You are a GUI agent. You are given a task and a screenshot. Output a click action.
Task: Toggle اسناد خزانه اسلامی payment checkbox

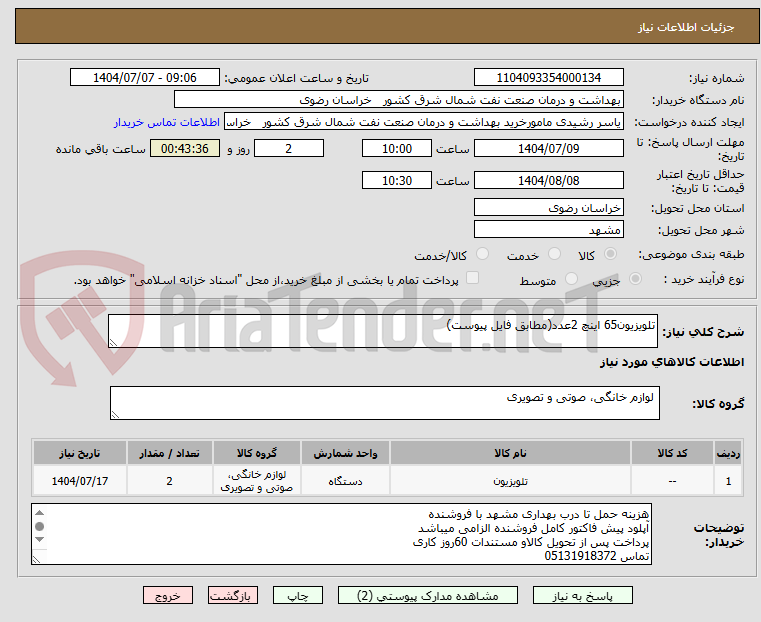click(x=472, y=278)
